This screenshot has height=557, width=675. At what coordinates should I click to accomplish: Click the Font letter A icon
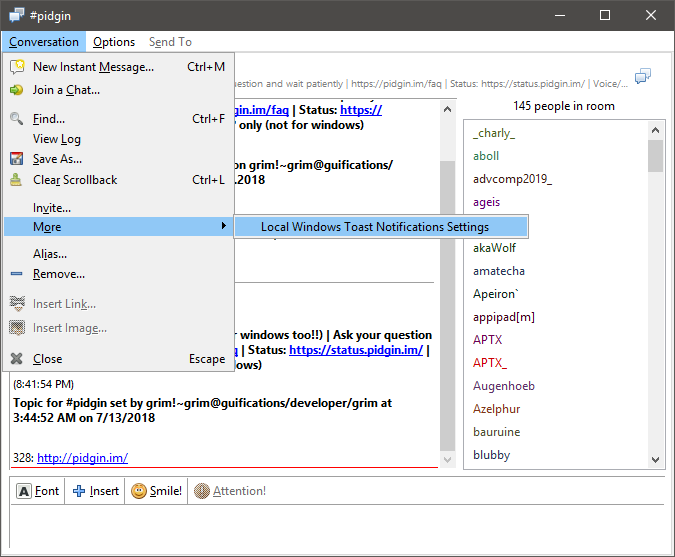pos(24,491)
